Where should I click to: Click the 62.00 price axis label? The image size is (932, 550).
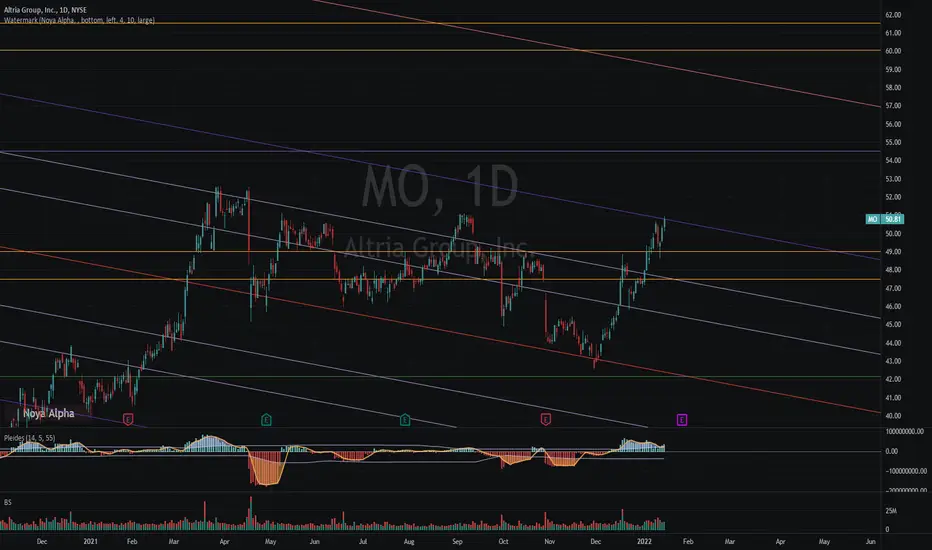click(893, 15)
